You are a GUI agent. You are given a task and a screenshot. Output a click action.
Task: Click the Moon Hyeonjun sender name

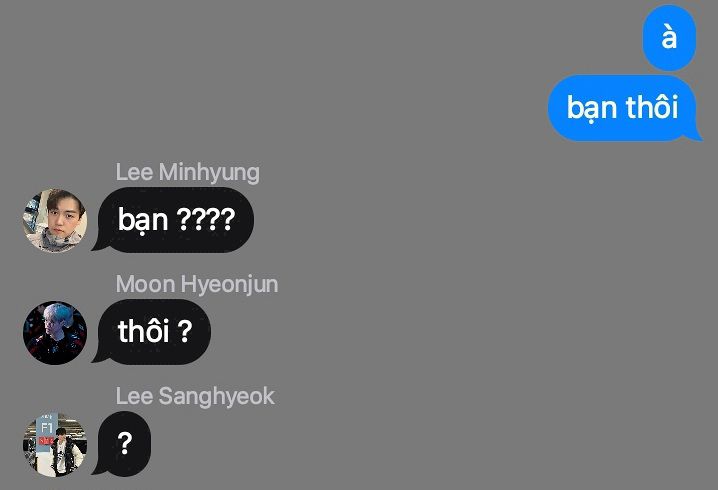click(197, 284)
